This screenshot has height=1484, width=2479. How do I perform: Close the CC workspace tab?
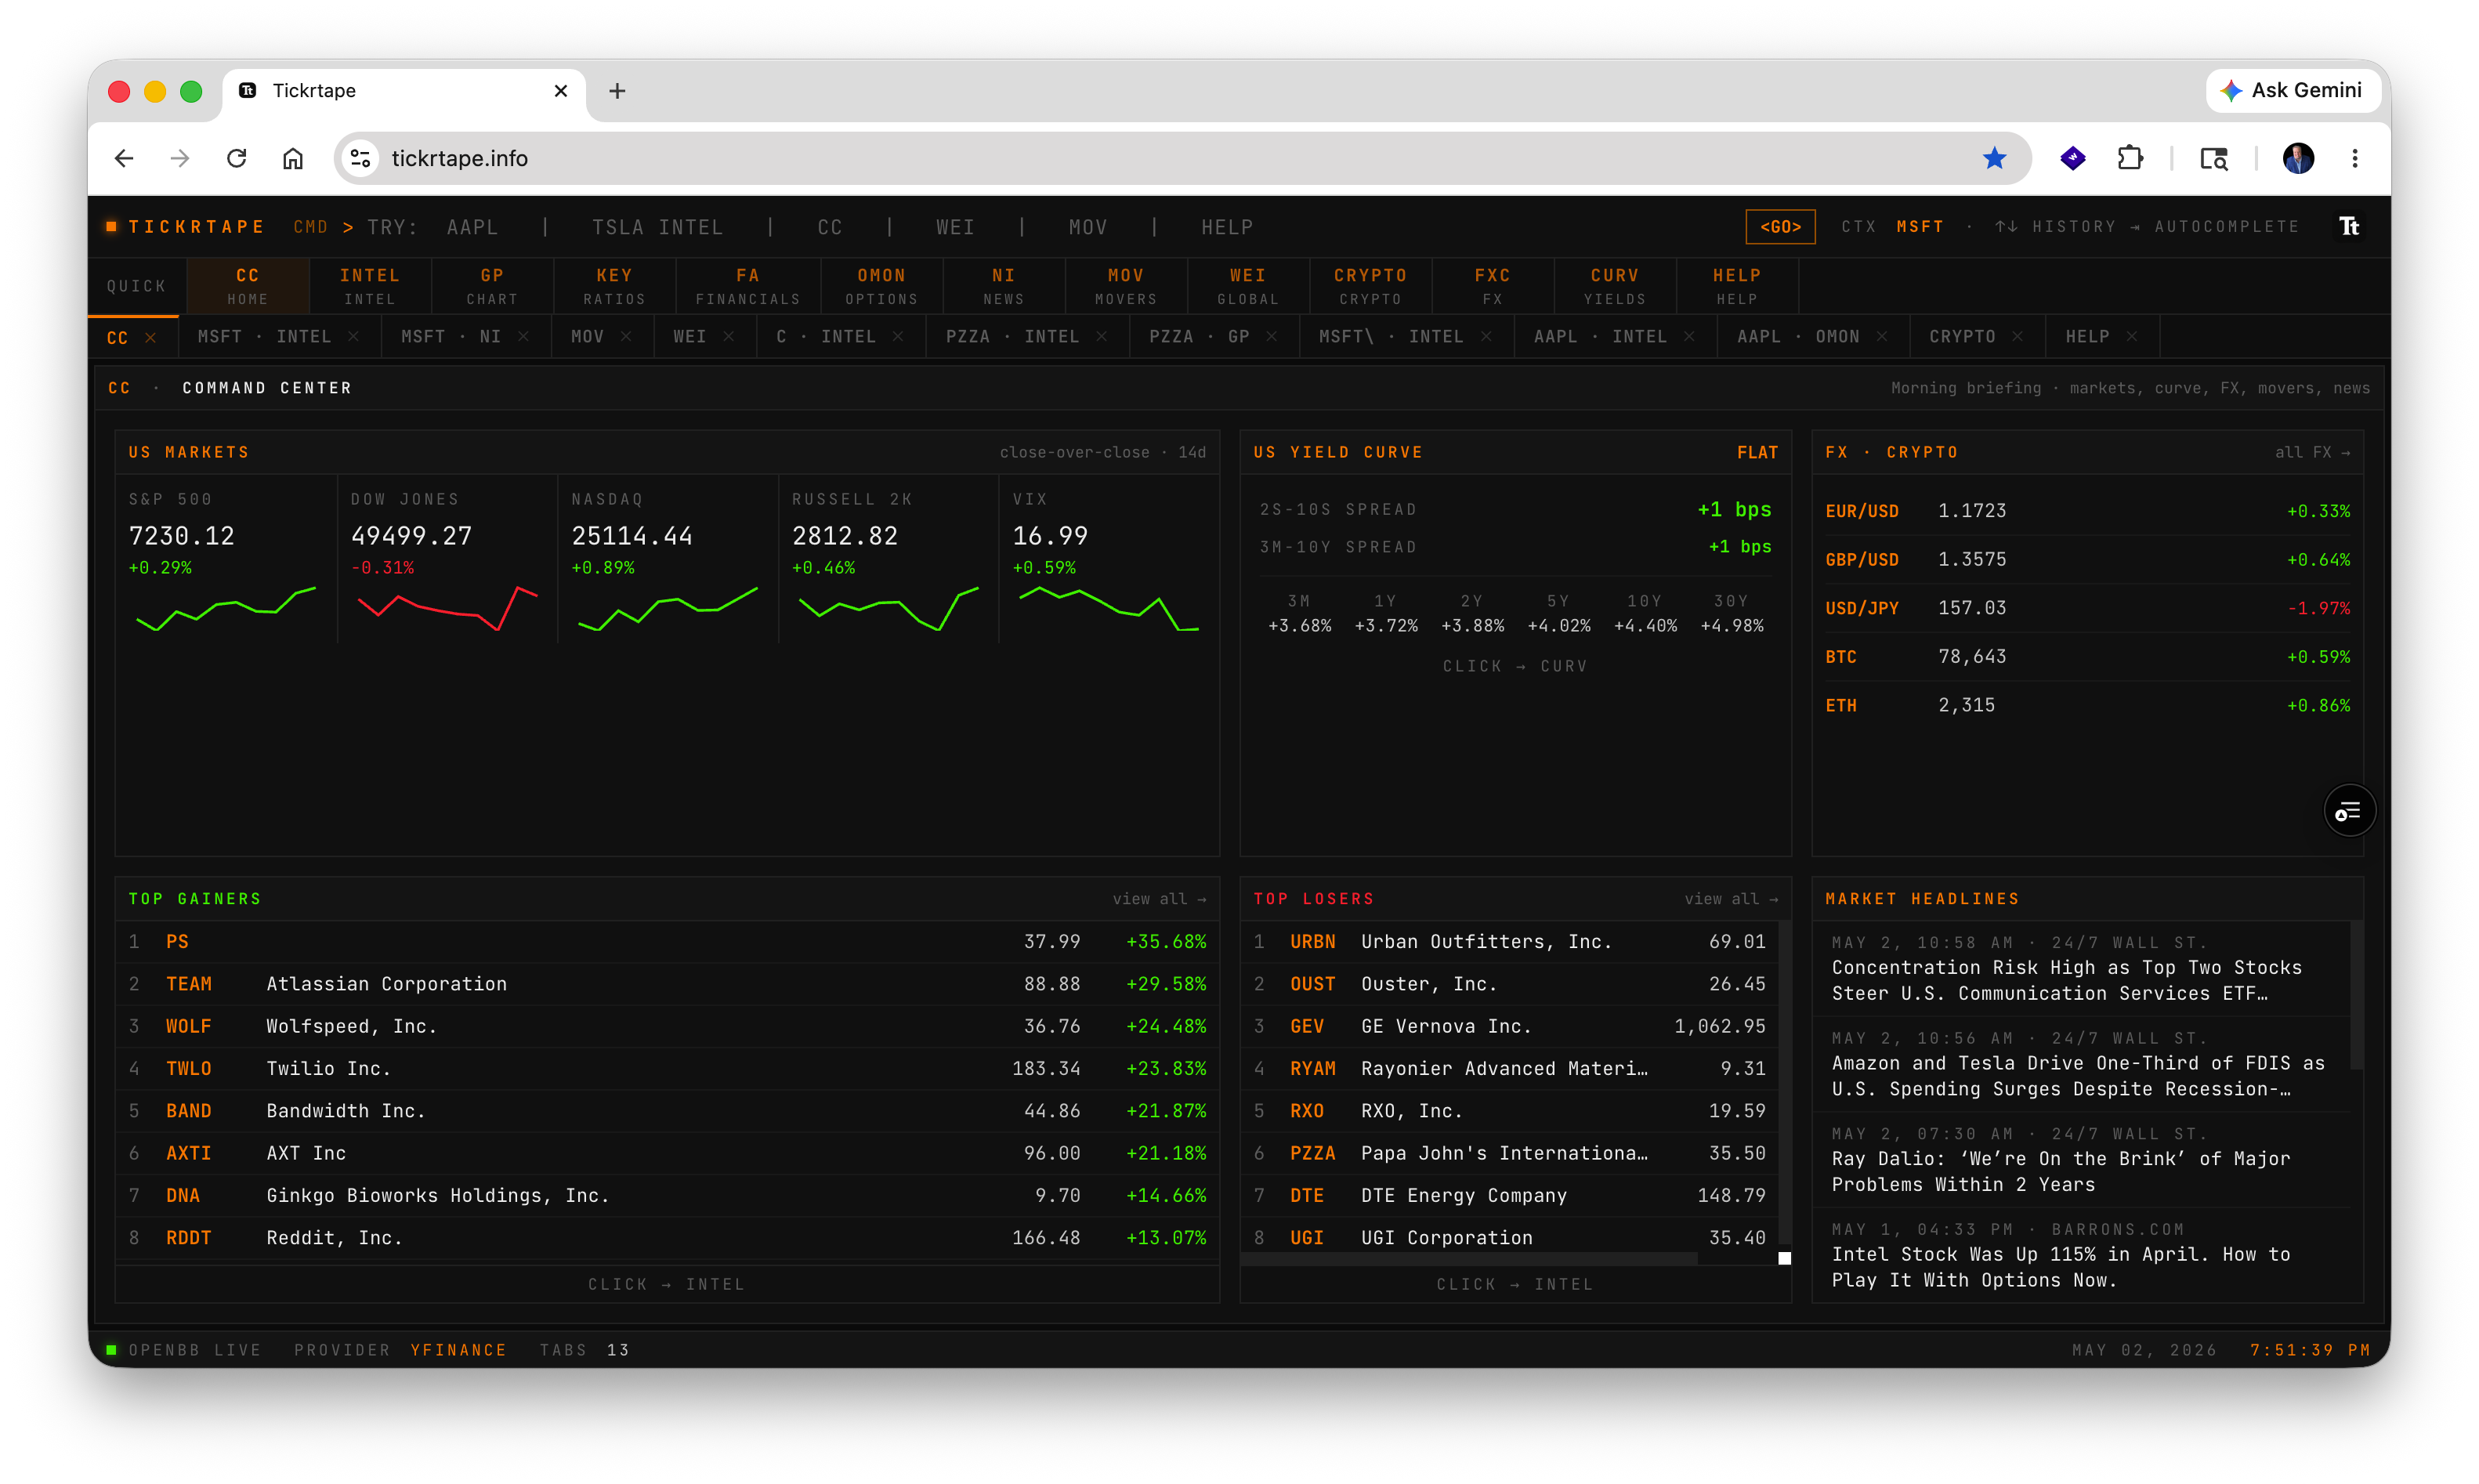pos(150,338)
